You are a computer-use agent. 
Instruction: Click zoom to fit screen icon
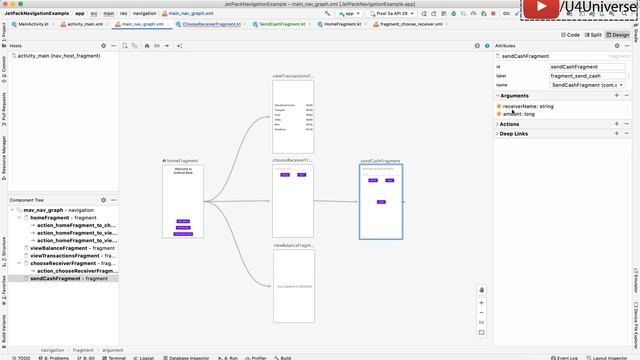[482, 333]
